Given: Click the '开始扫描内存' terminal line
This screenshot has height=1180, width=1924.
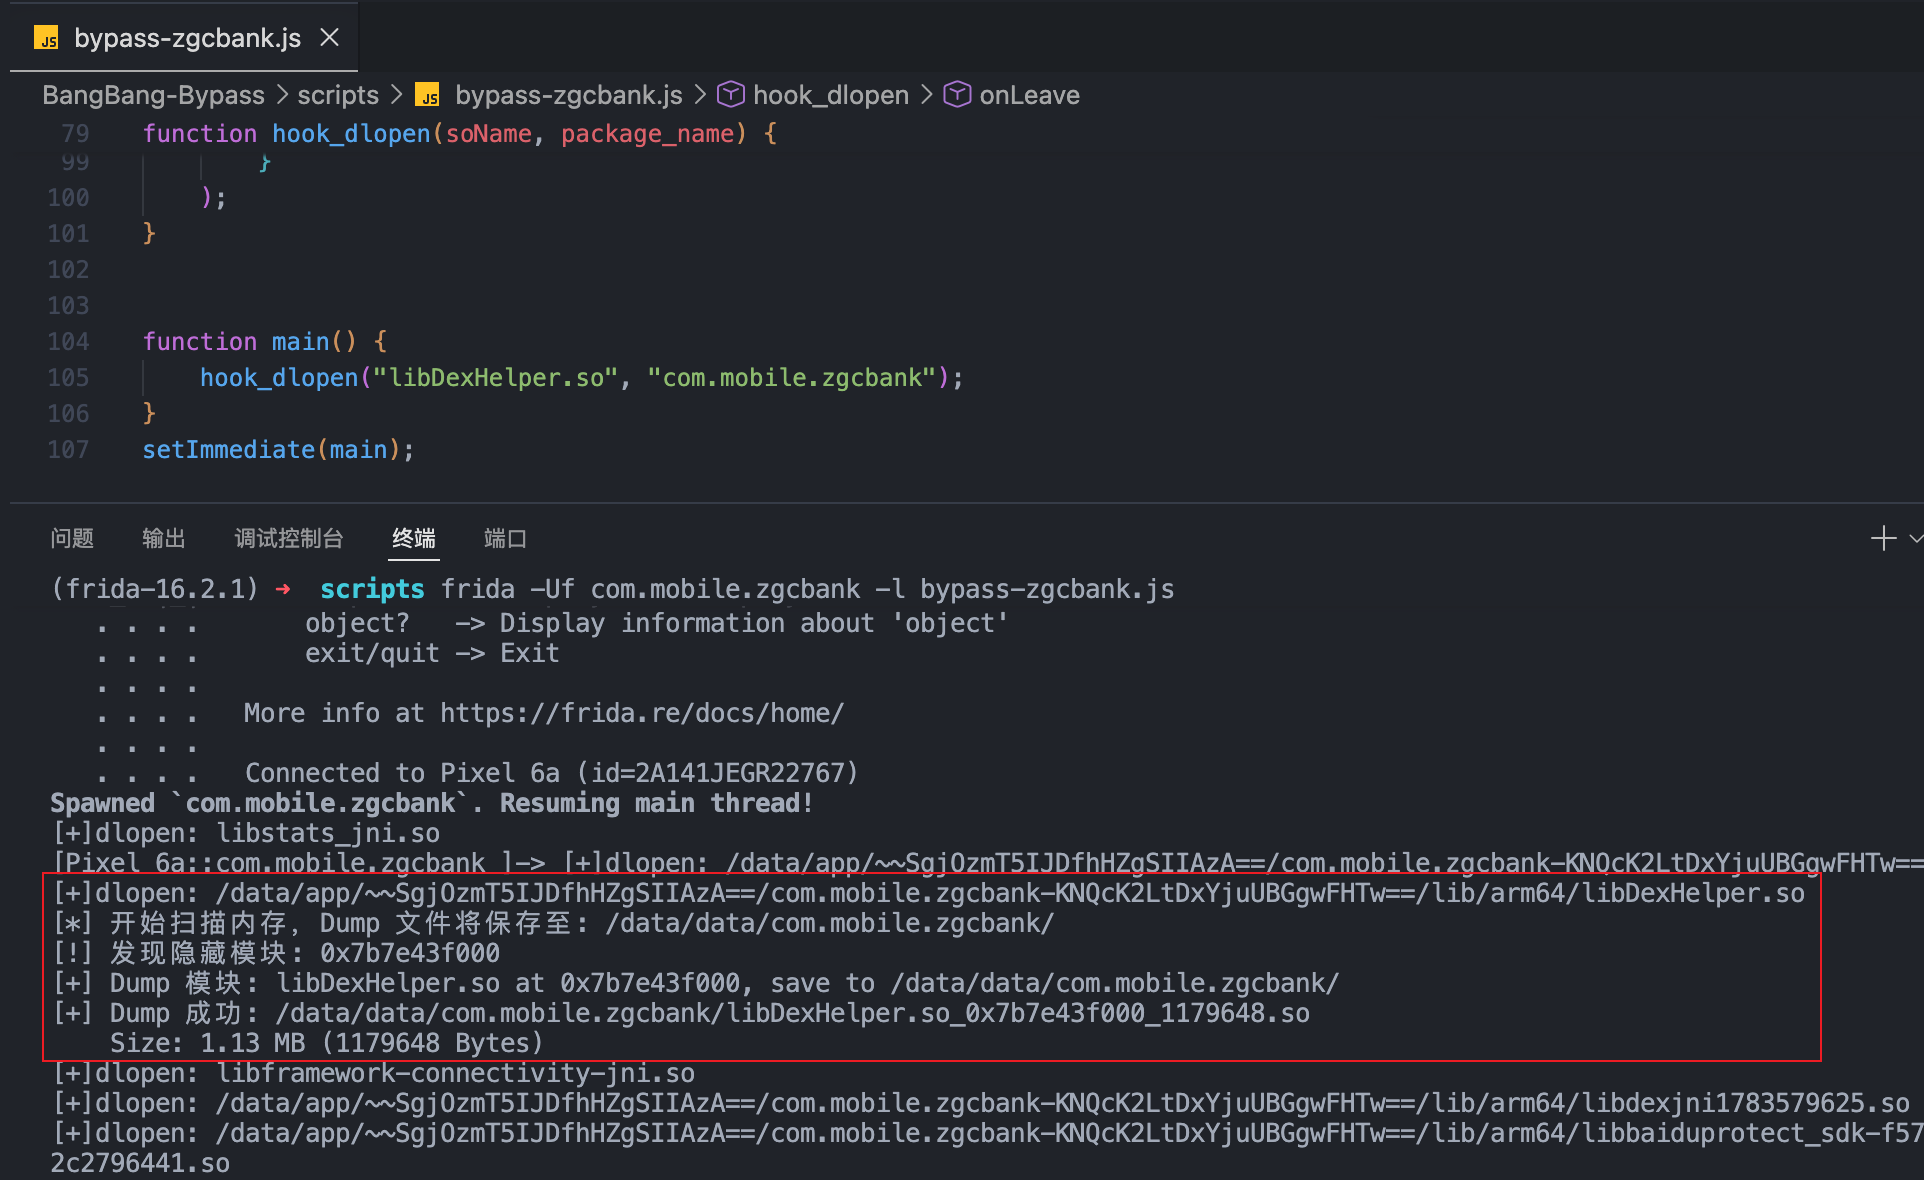Looking at the screenshot, I should click(553, 923).
